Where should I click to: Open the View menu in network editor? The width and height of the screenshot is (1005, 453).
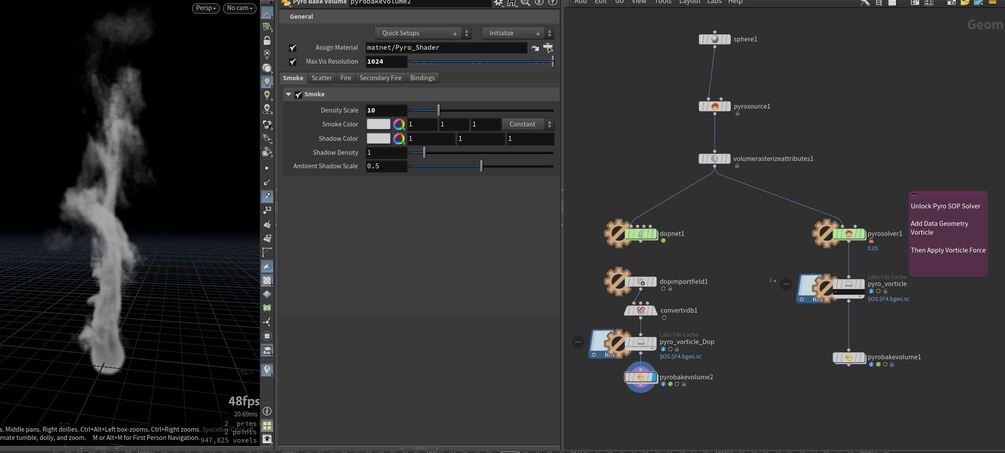[x=639, y=2]
